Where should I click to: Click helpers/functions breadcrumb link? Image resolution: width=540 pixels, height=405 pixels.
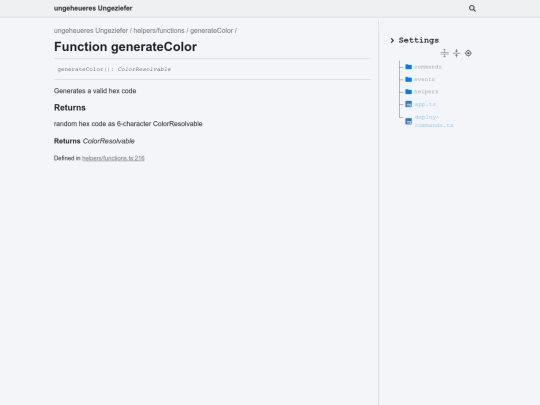click(x=159, y=31)
